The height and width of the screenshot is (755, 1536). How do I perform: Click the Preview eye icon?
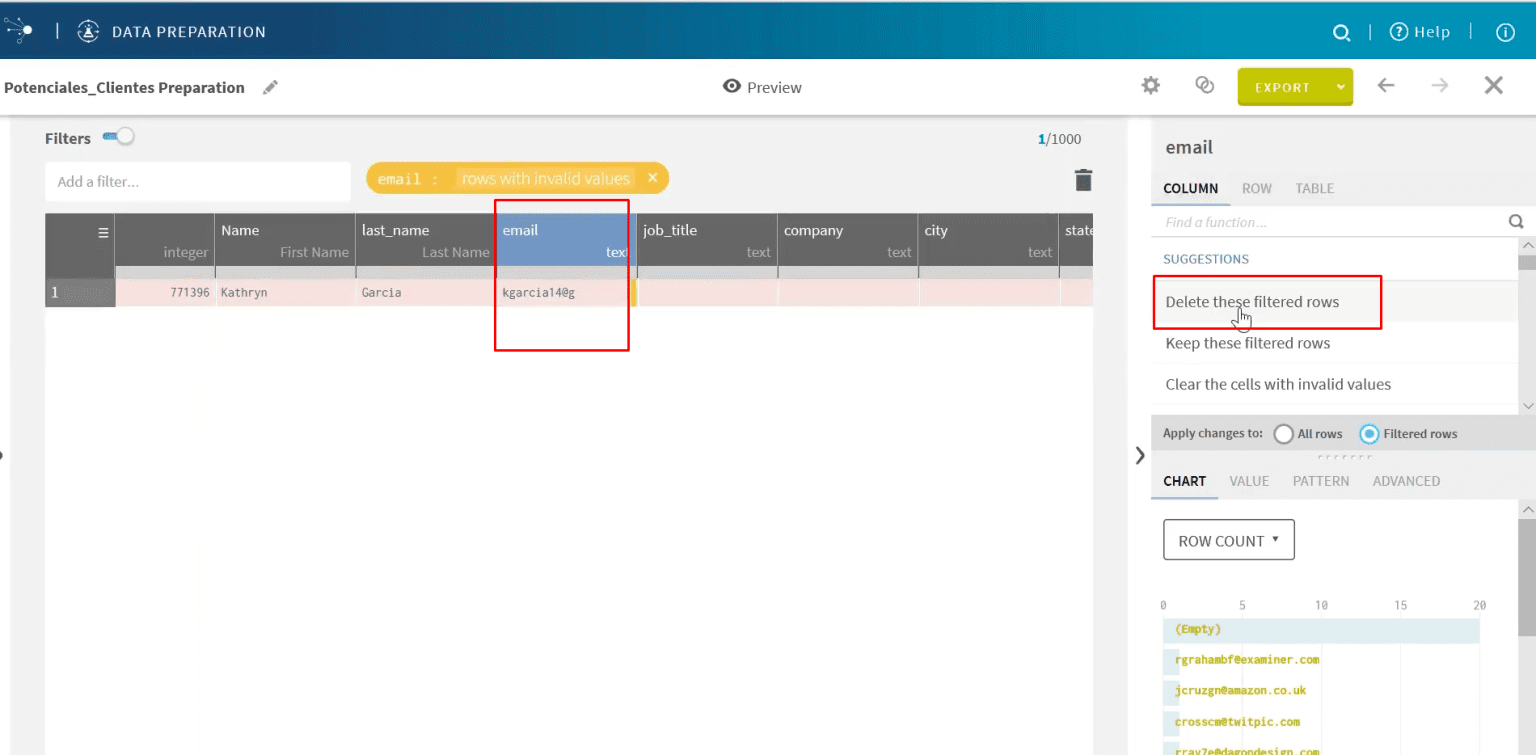tap(731, 87)
